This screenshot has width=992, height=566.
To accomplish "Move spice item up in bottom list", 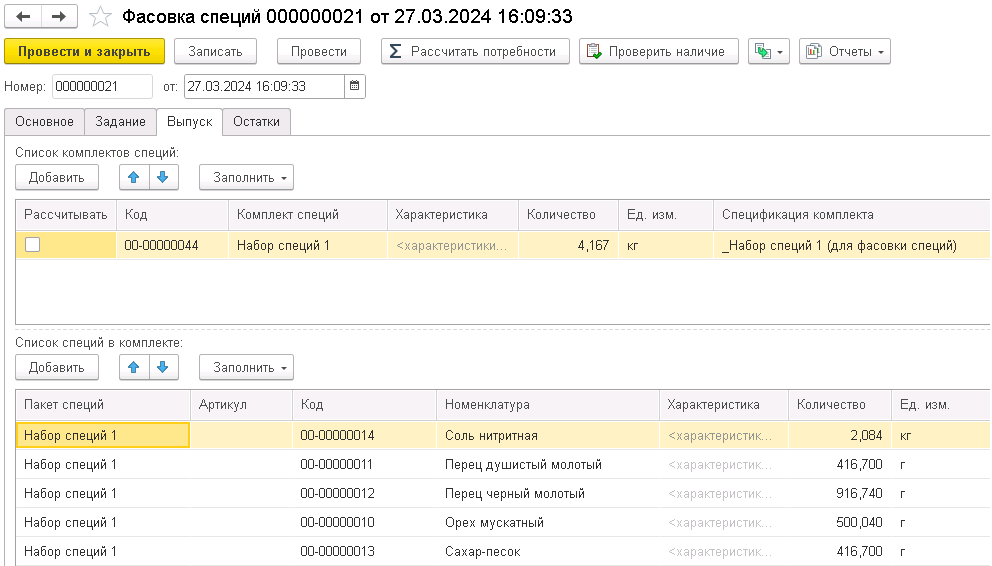I will pyautogui.click(x=134, y=367).
